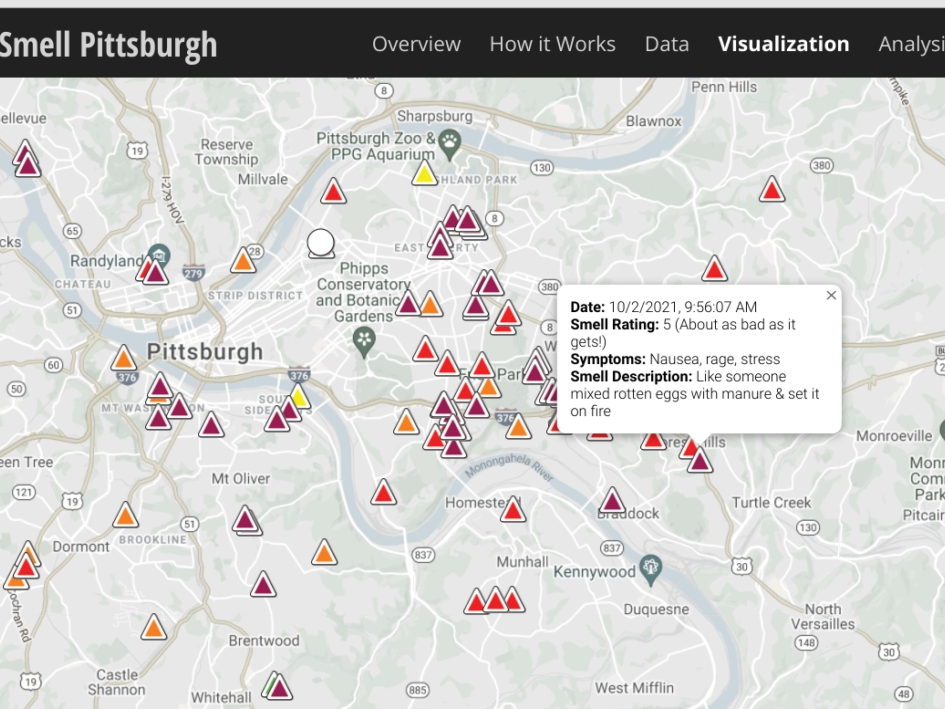Click the Mt Oliver map label
Image resolution: width=945 pixels, height=709 pixels.
click(240, 479)
